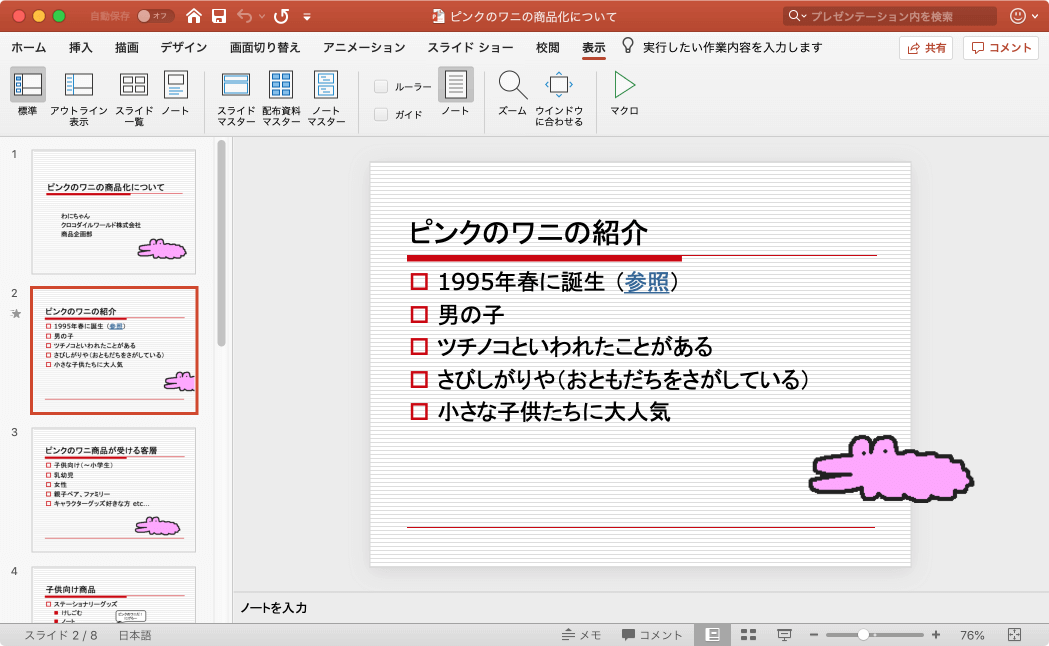Expand the search options dropdown arrow
The width and height of the screenshot is (1049, 646).
804,16
